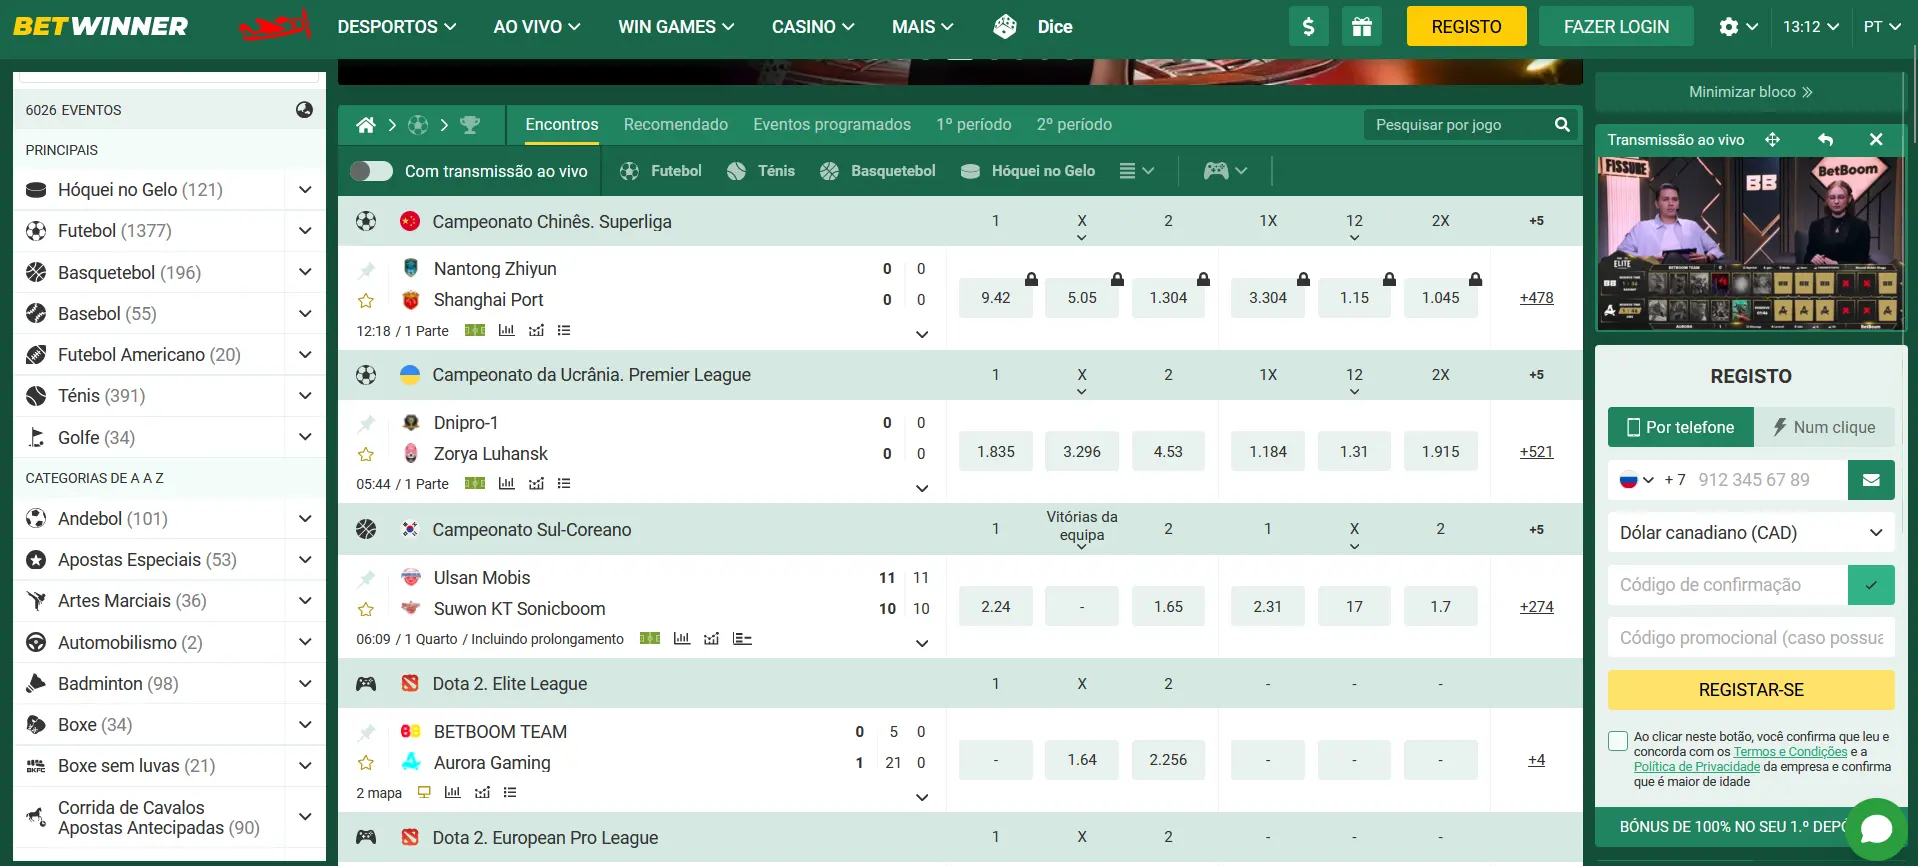Open the gift bonuses icon
Image resolution: width=1918 pixels, height=866 pixels.
[x=1361, y=27]
